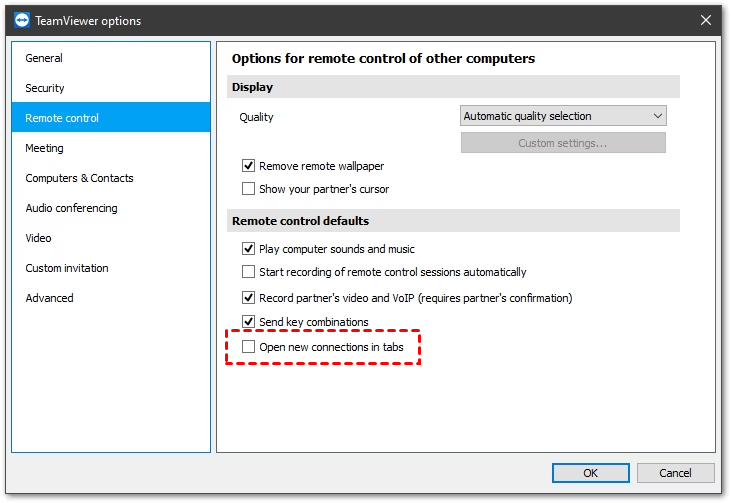Enable Open new connections in tabs
731x503 pixels.
coord(249,348)
